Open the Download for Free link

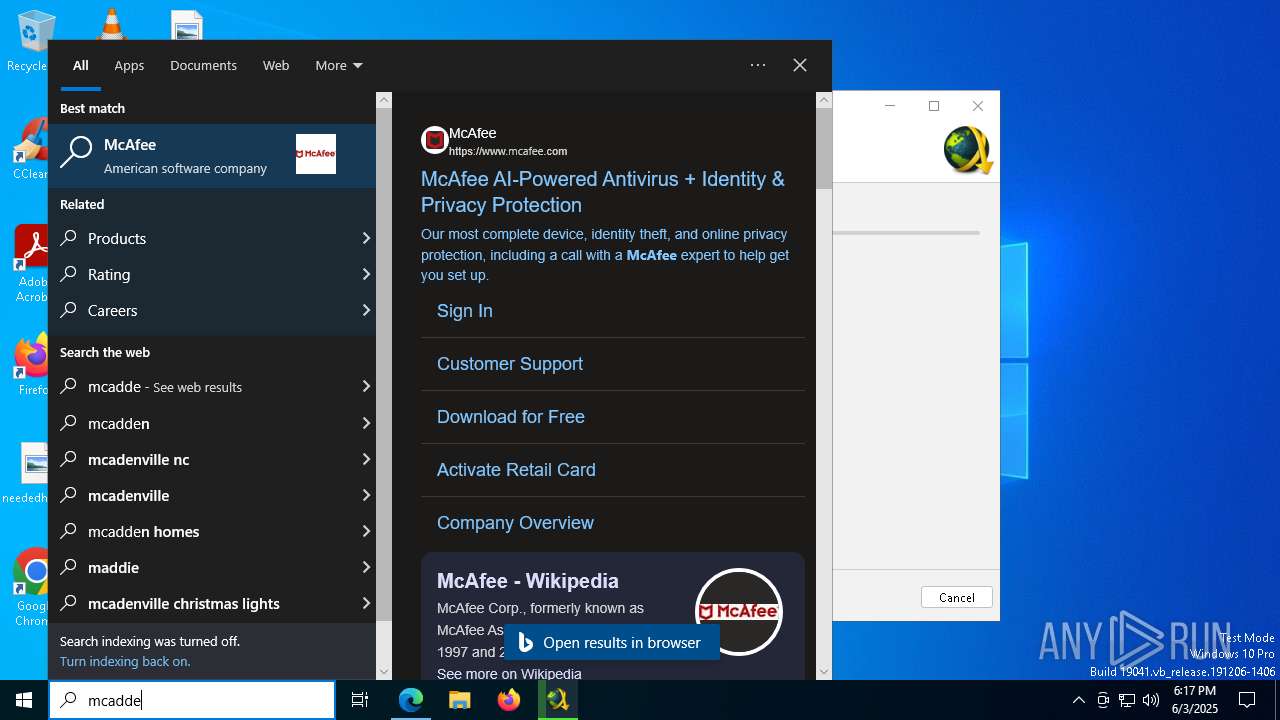pos(511,417)
